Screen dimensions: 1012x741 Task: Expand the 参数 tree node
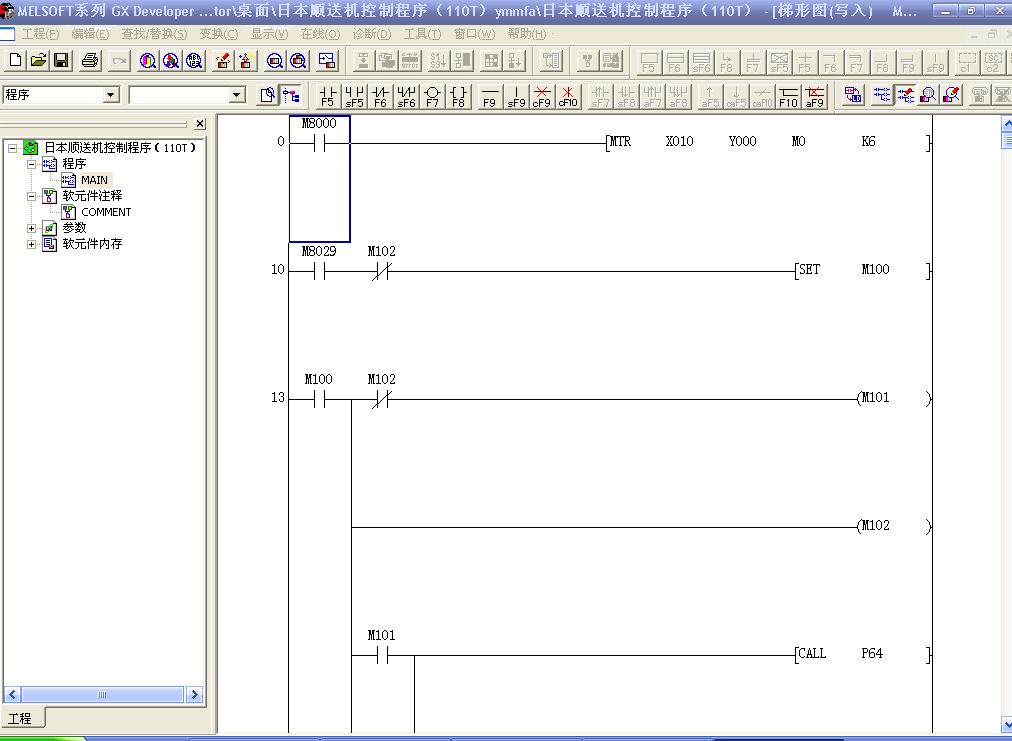tap(32, 228)
